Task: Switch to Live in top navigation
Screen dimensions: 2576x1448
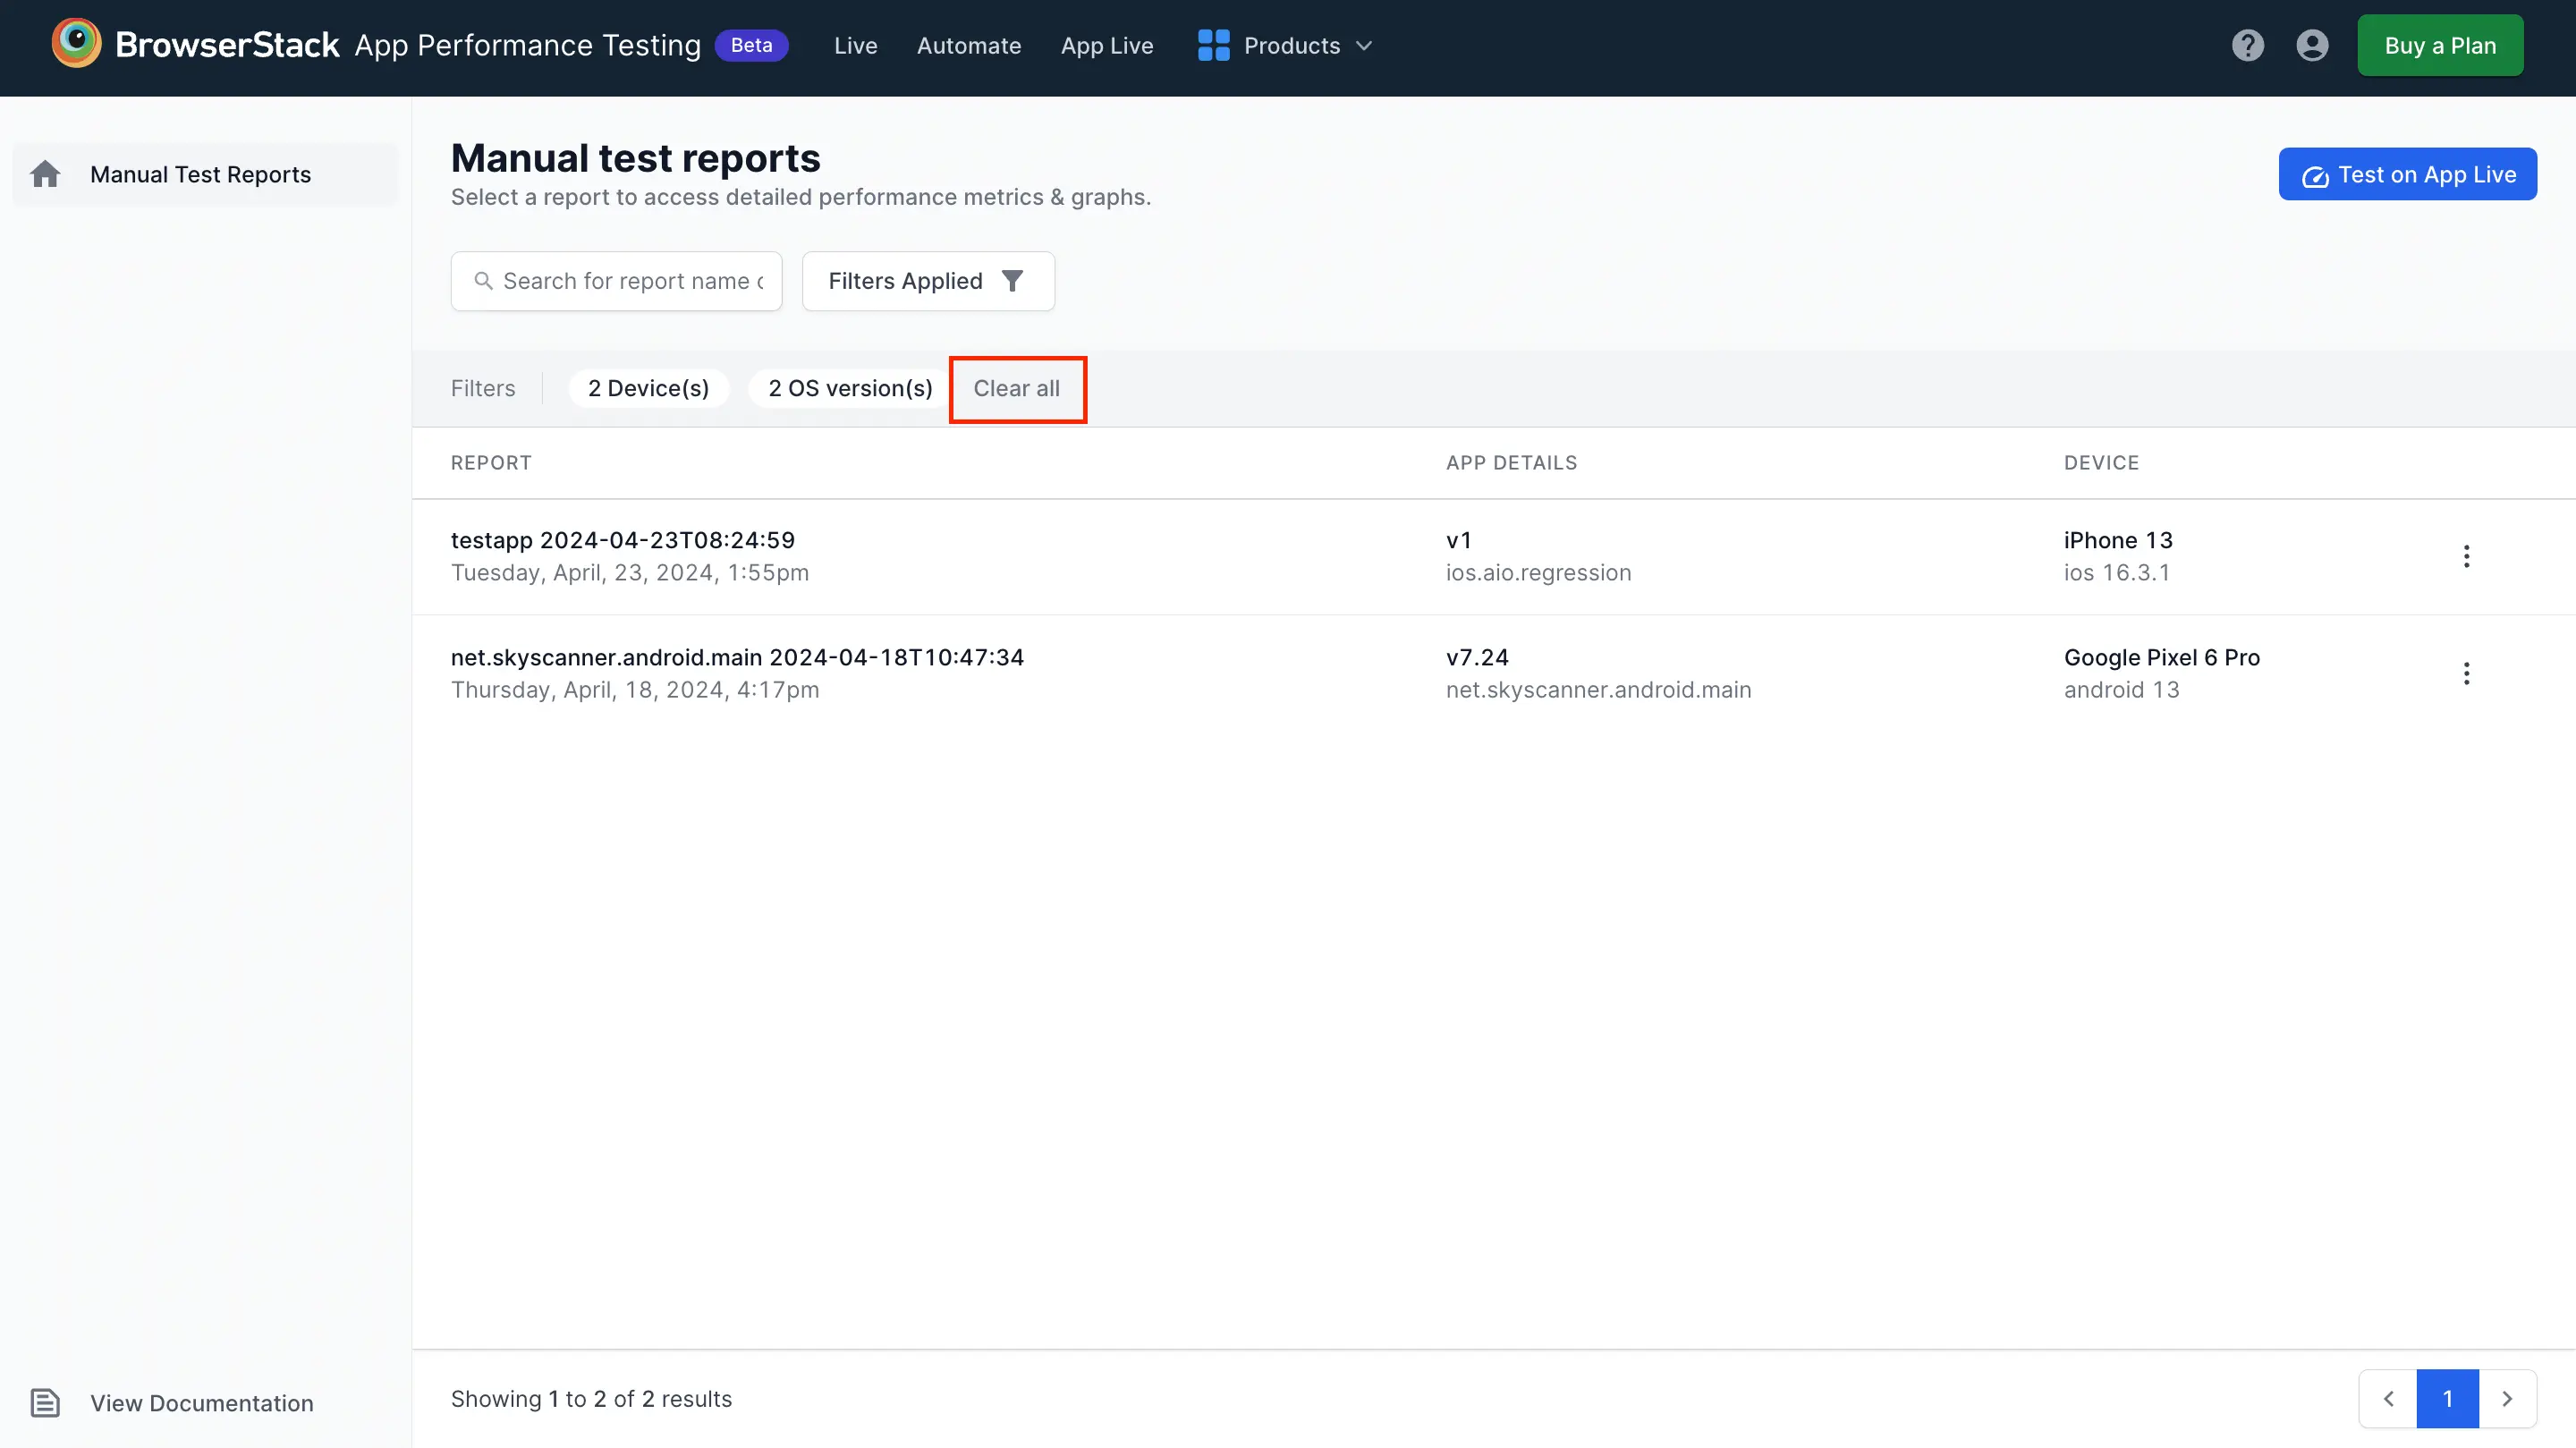Action: [855, 46]
